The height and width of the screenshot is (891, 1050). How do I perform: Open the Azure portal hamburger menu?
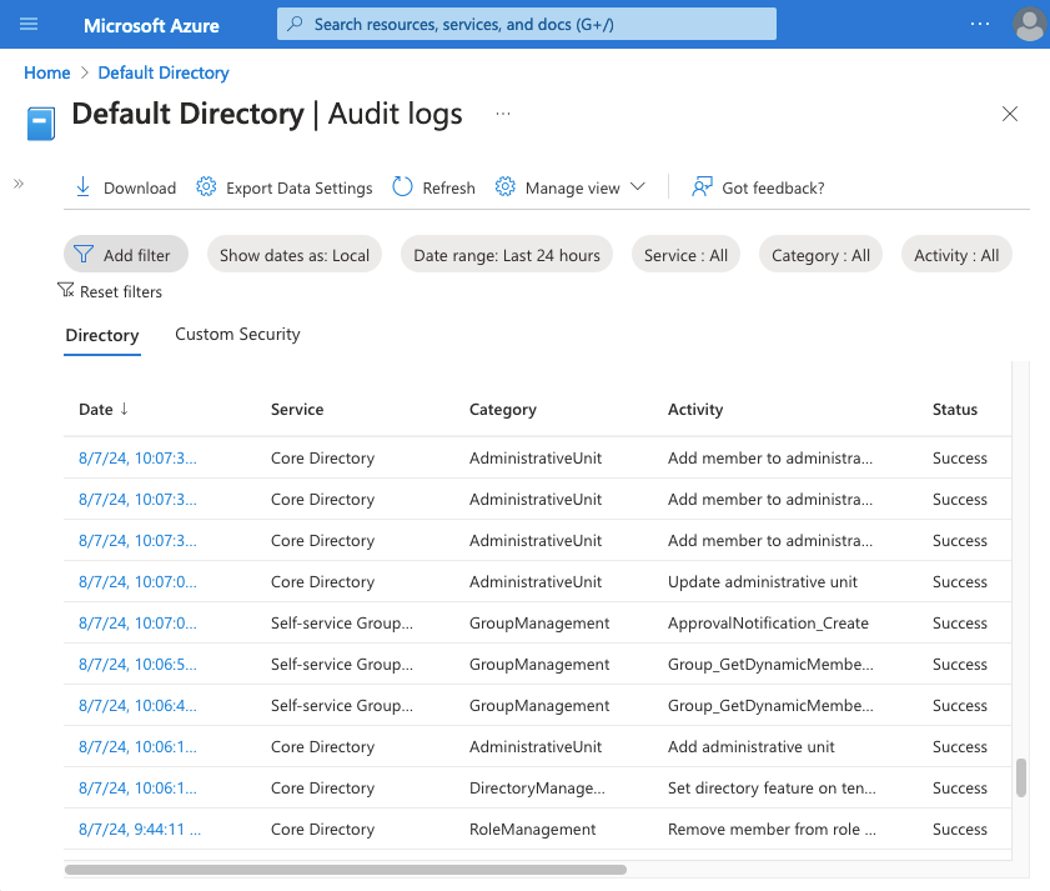tap(28, 24)
